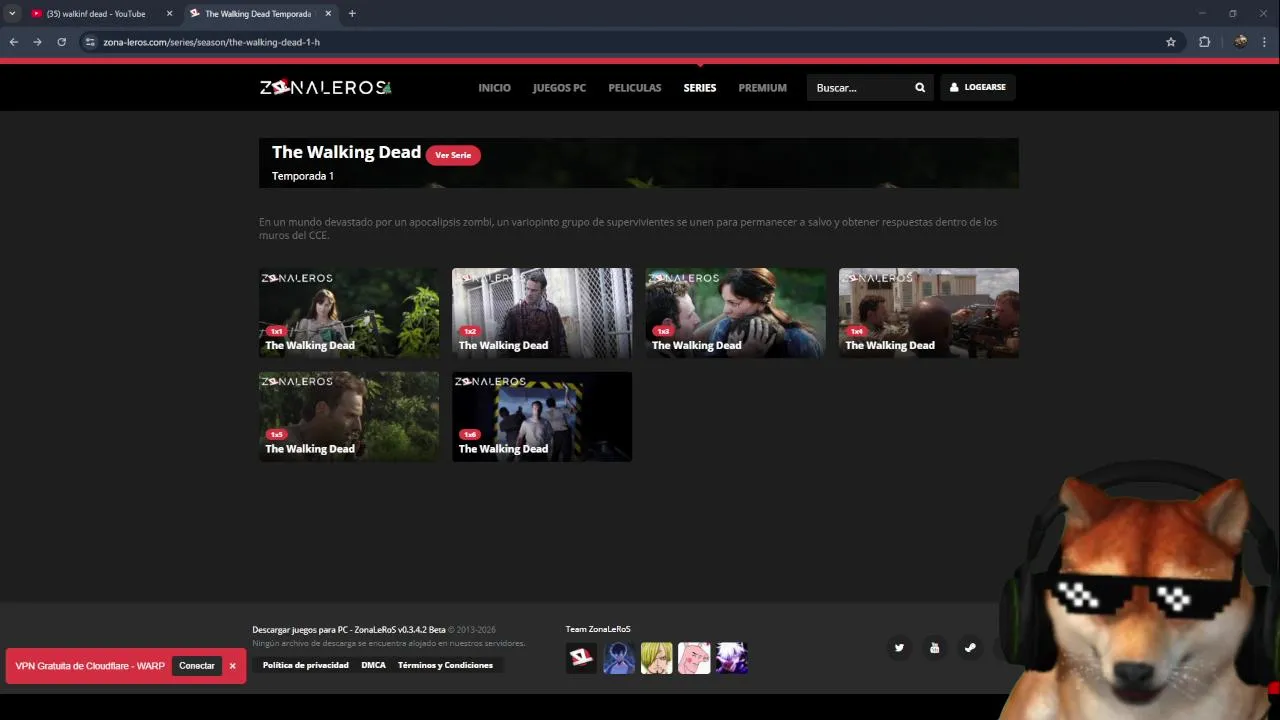Open the Steam social link
This screenshot has width=1280, height=720.
pyautogui.click(x=969, y=648)
